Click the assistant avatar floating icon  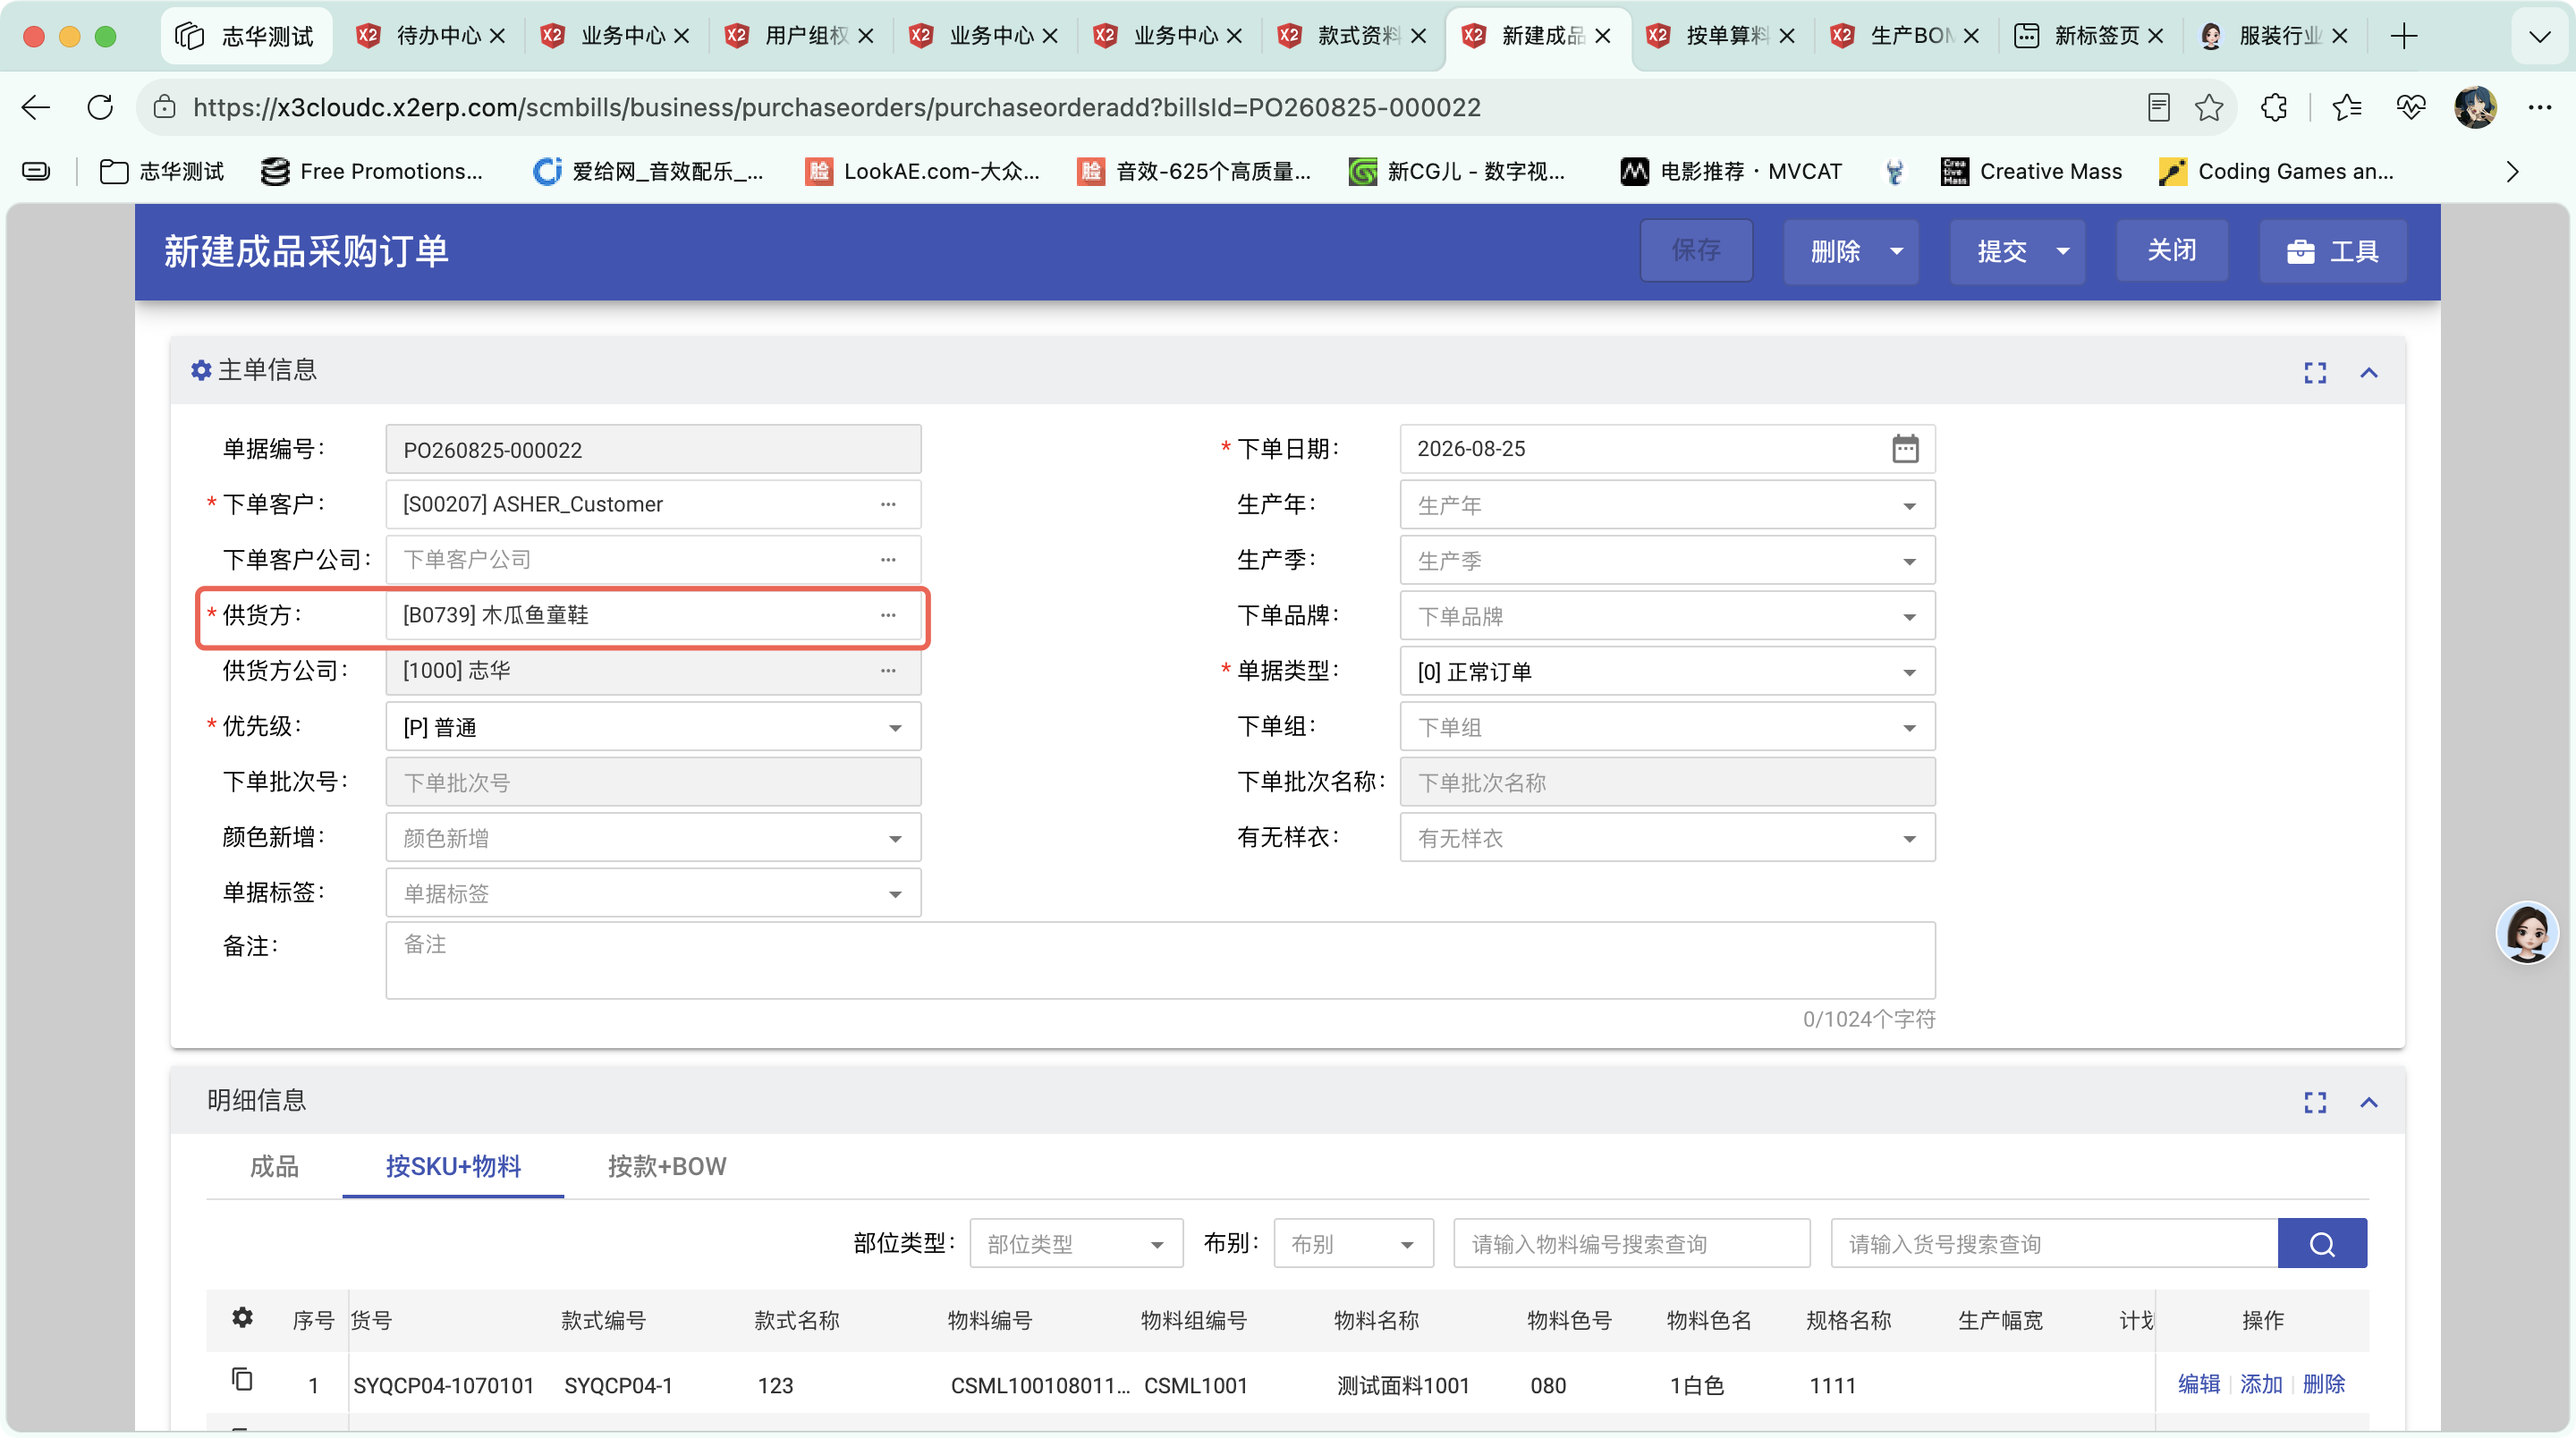(x=2527, y=932)
